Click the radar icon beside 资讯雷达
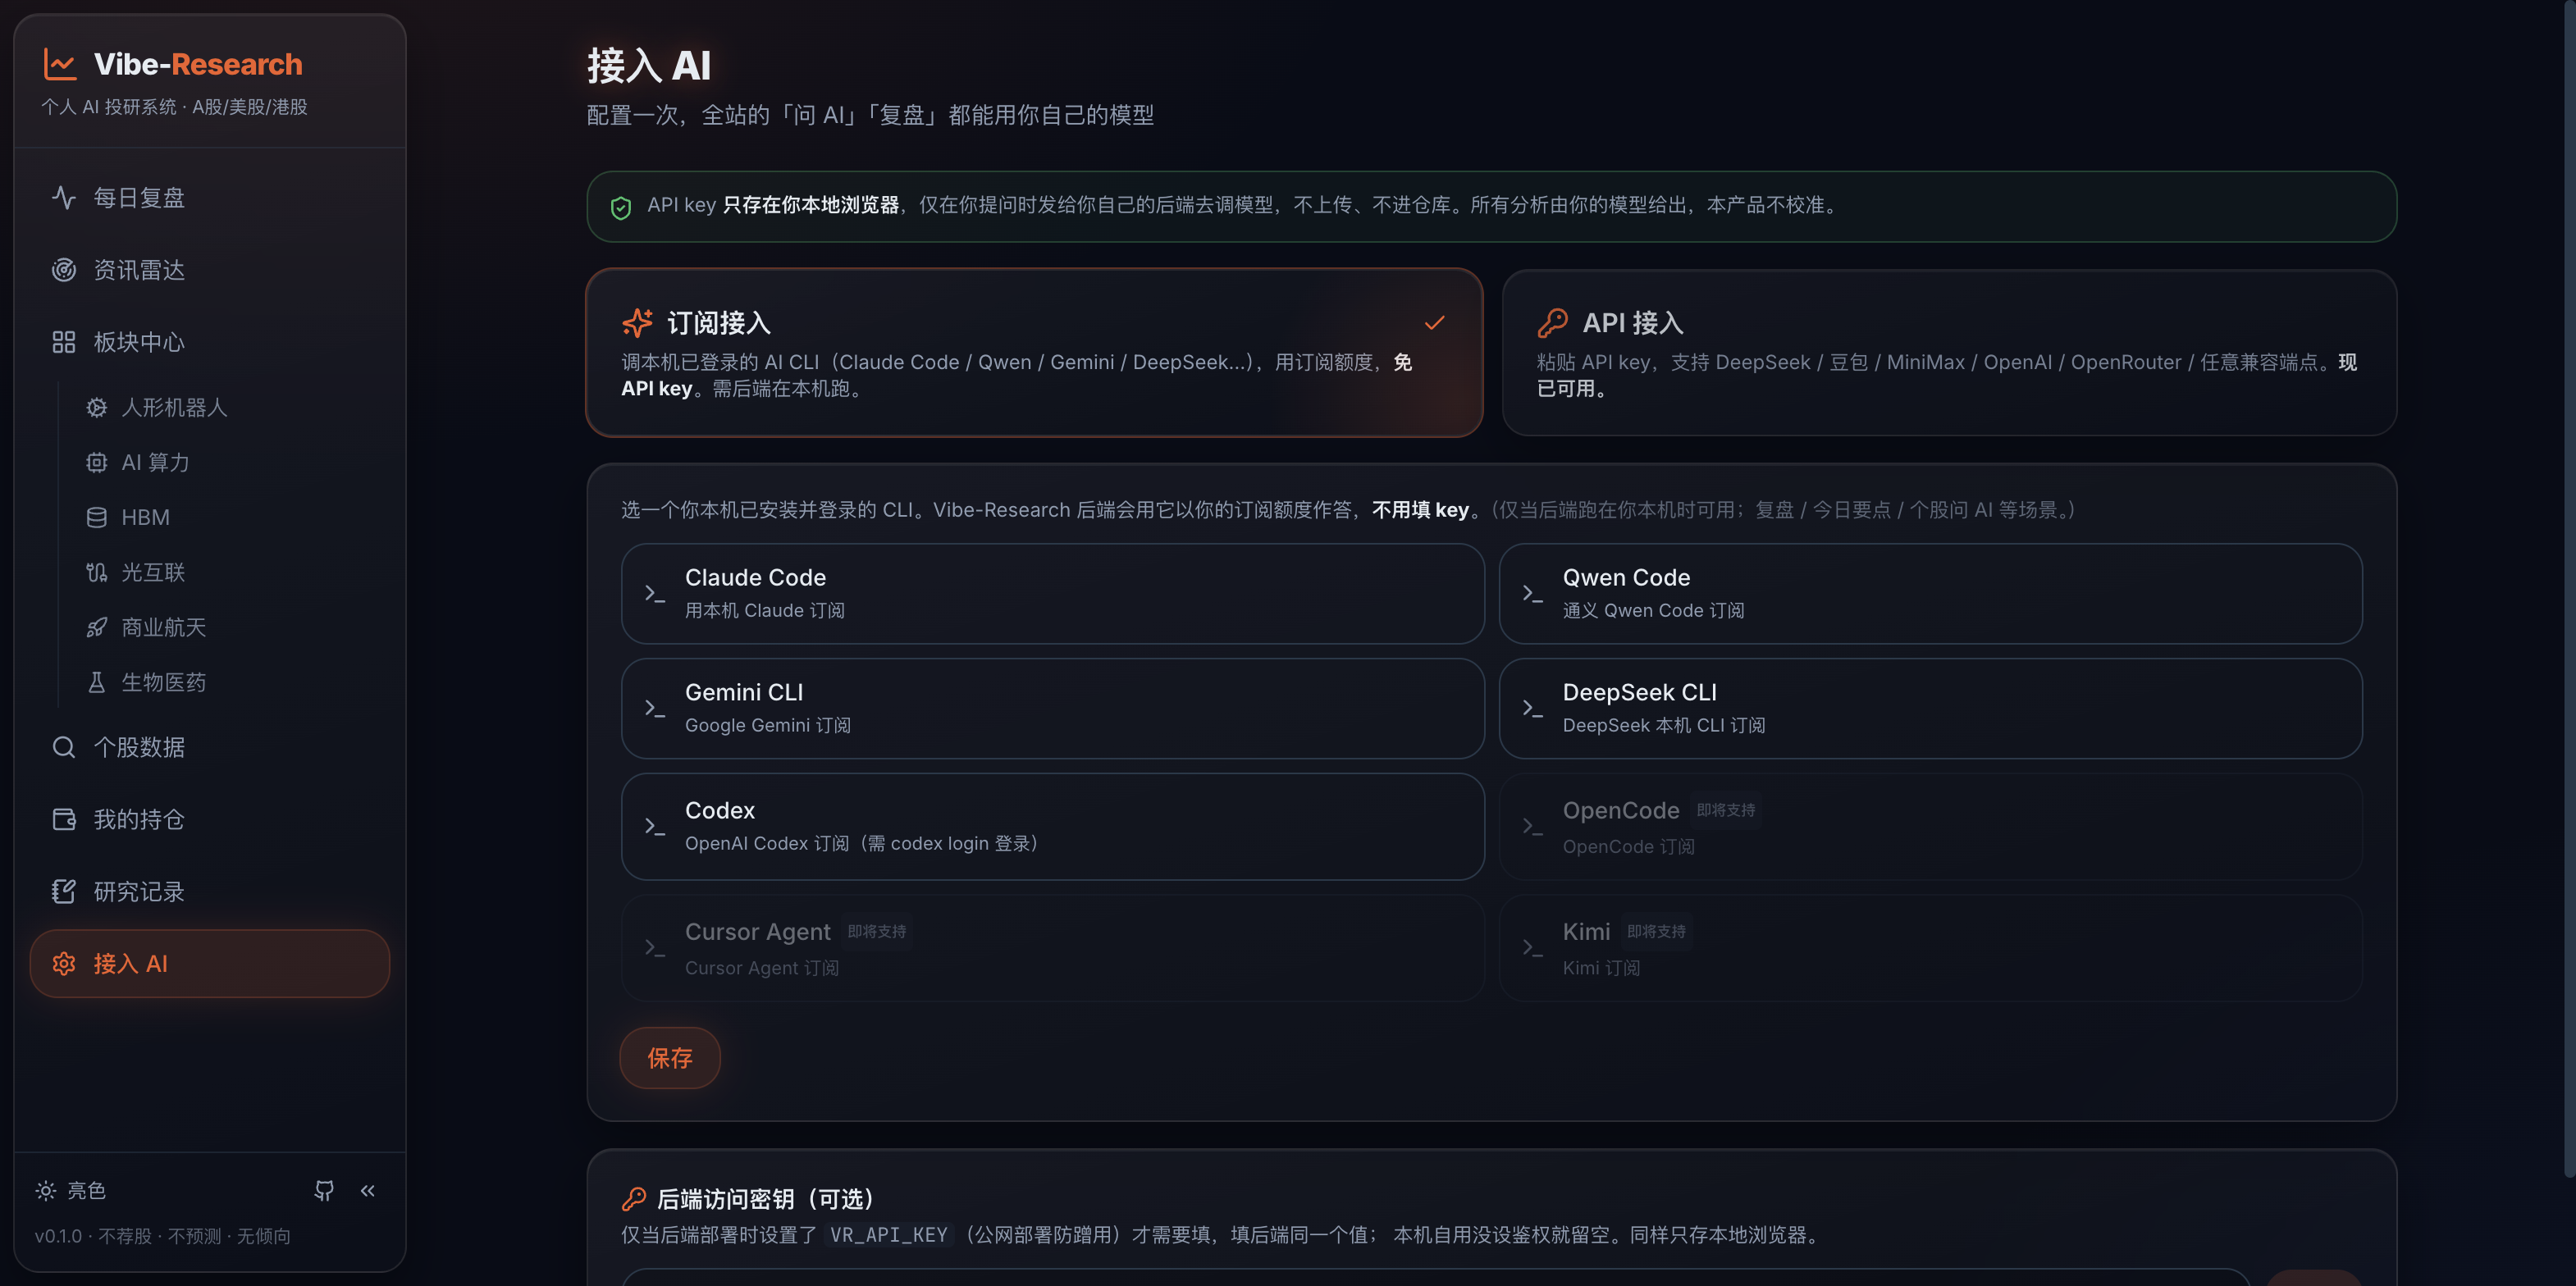This screenshot has width=2576, height=1286. [64, 270]
